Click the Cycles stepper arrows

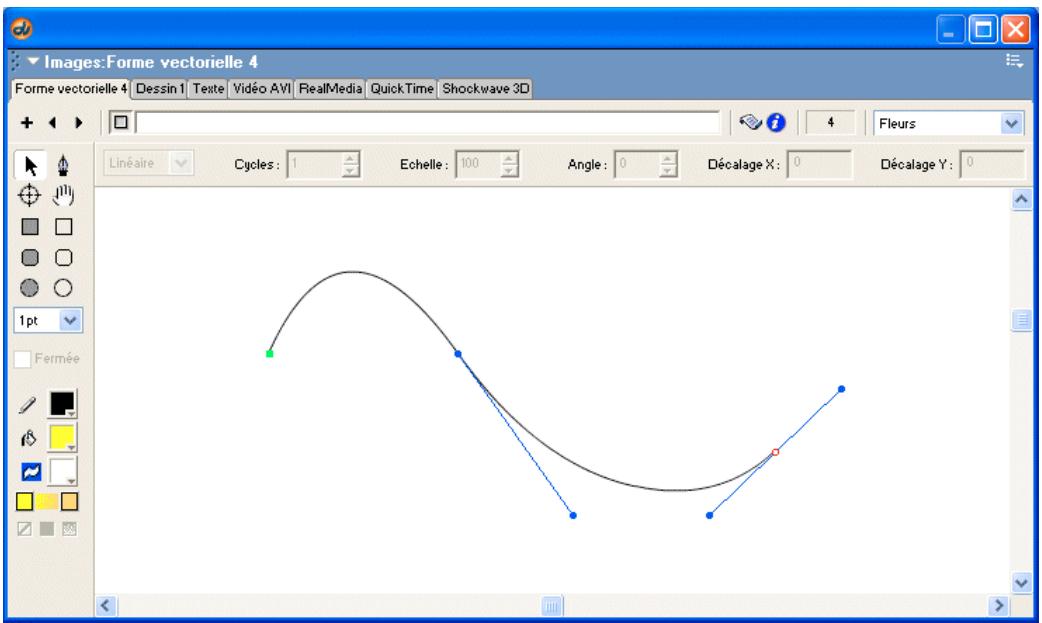(x=350, y=164)
